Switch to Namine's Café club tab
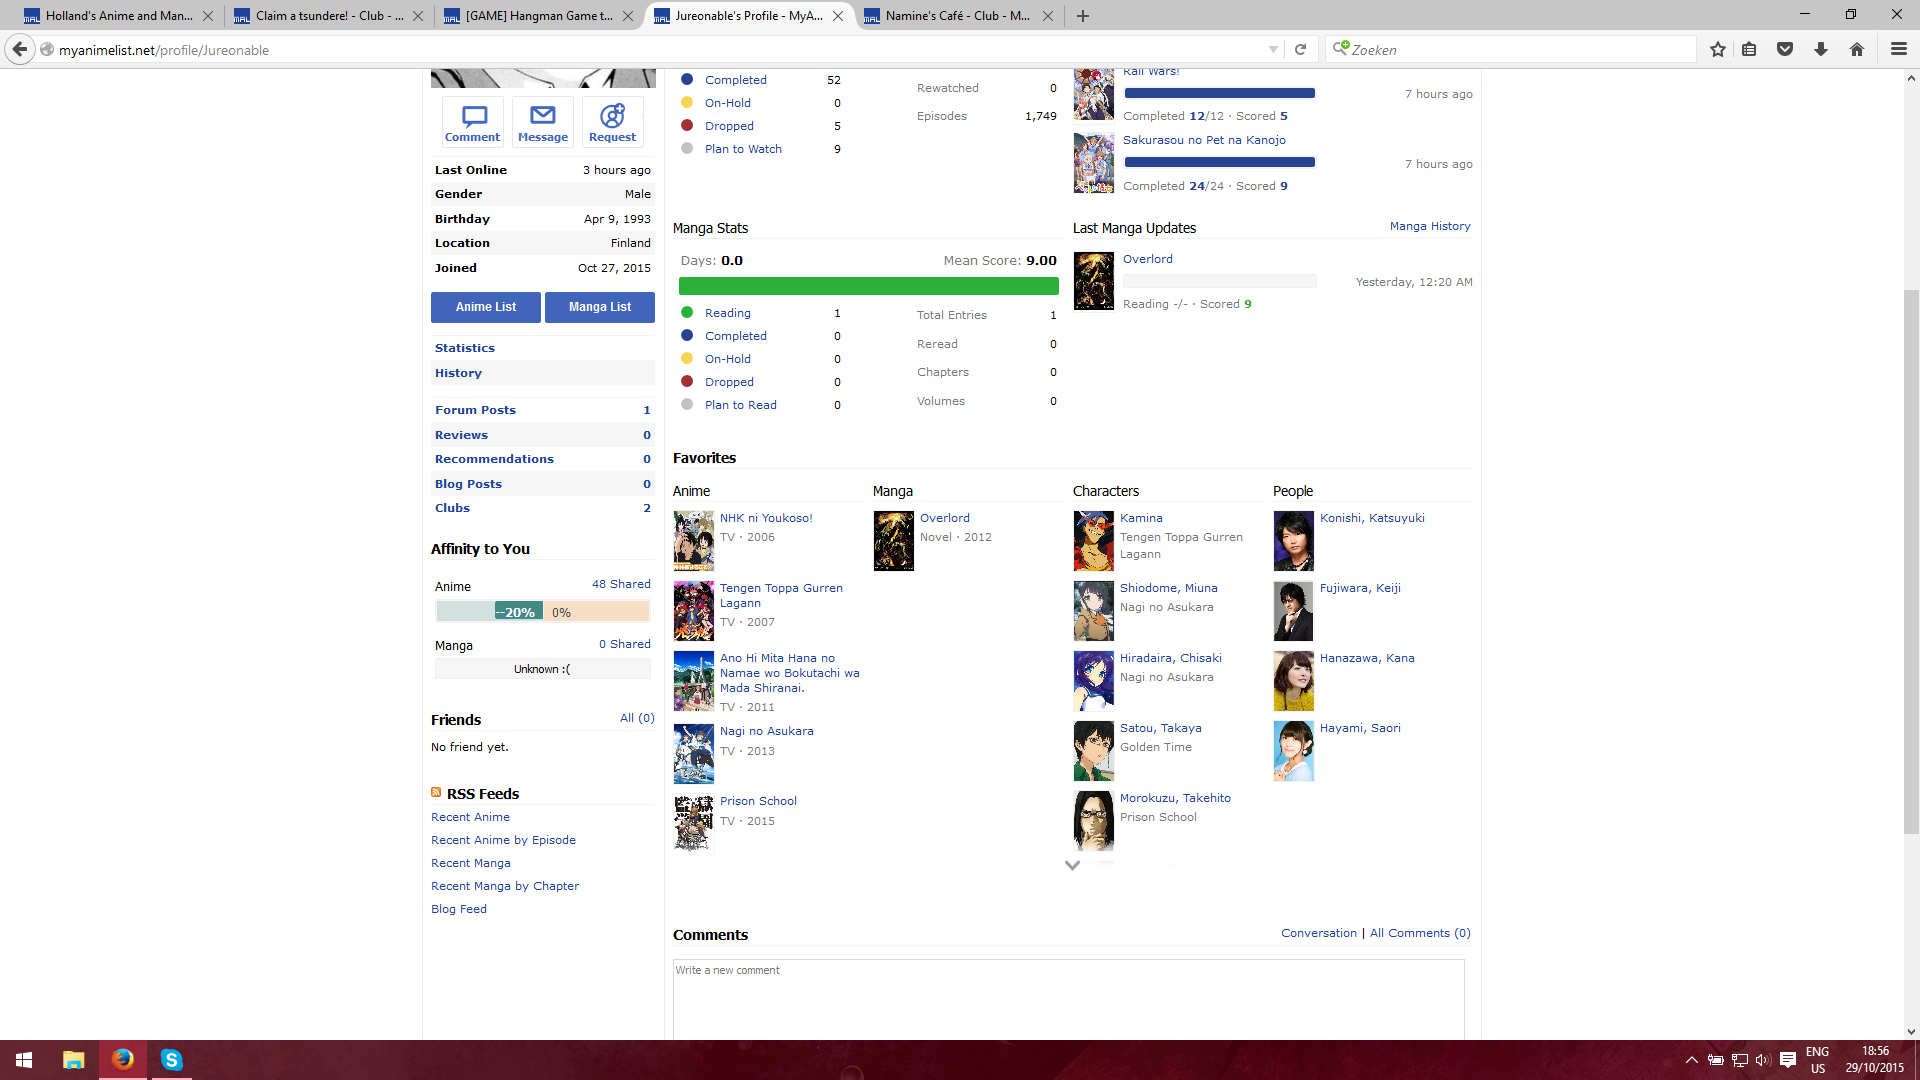Image resolution: width=1920 pixels, height=1080 pixels. click(x=957, y=15)
